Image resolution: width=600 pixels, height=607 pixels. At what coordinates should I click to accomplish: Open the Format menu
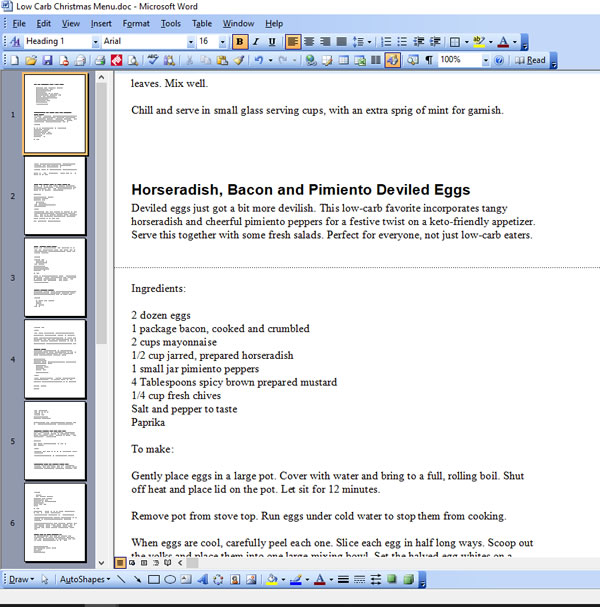tap(136, 24)
